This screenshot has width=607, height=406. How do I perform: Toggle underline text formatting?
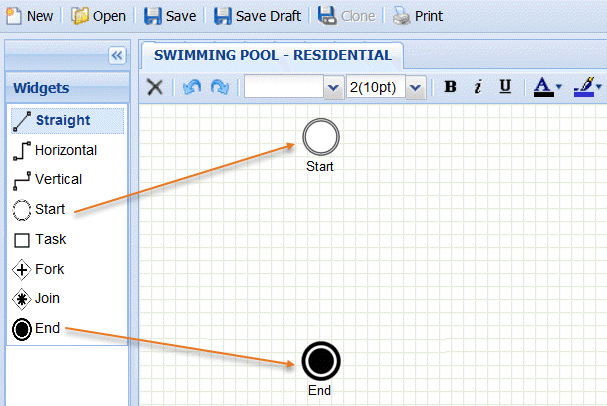pyautogui.click(x=505, y=87)
